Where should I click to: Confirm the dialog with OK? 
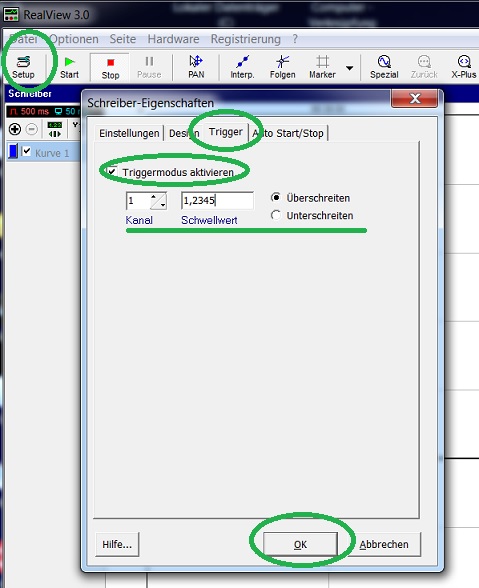tap(300, 544)
